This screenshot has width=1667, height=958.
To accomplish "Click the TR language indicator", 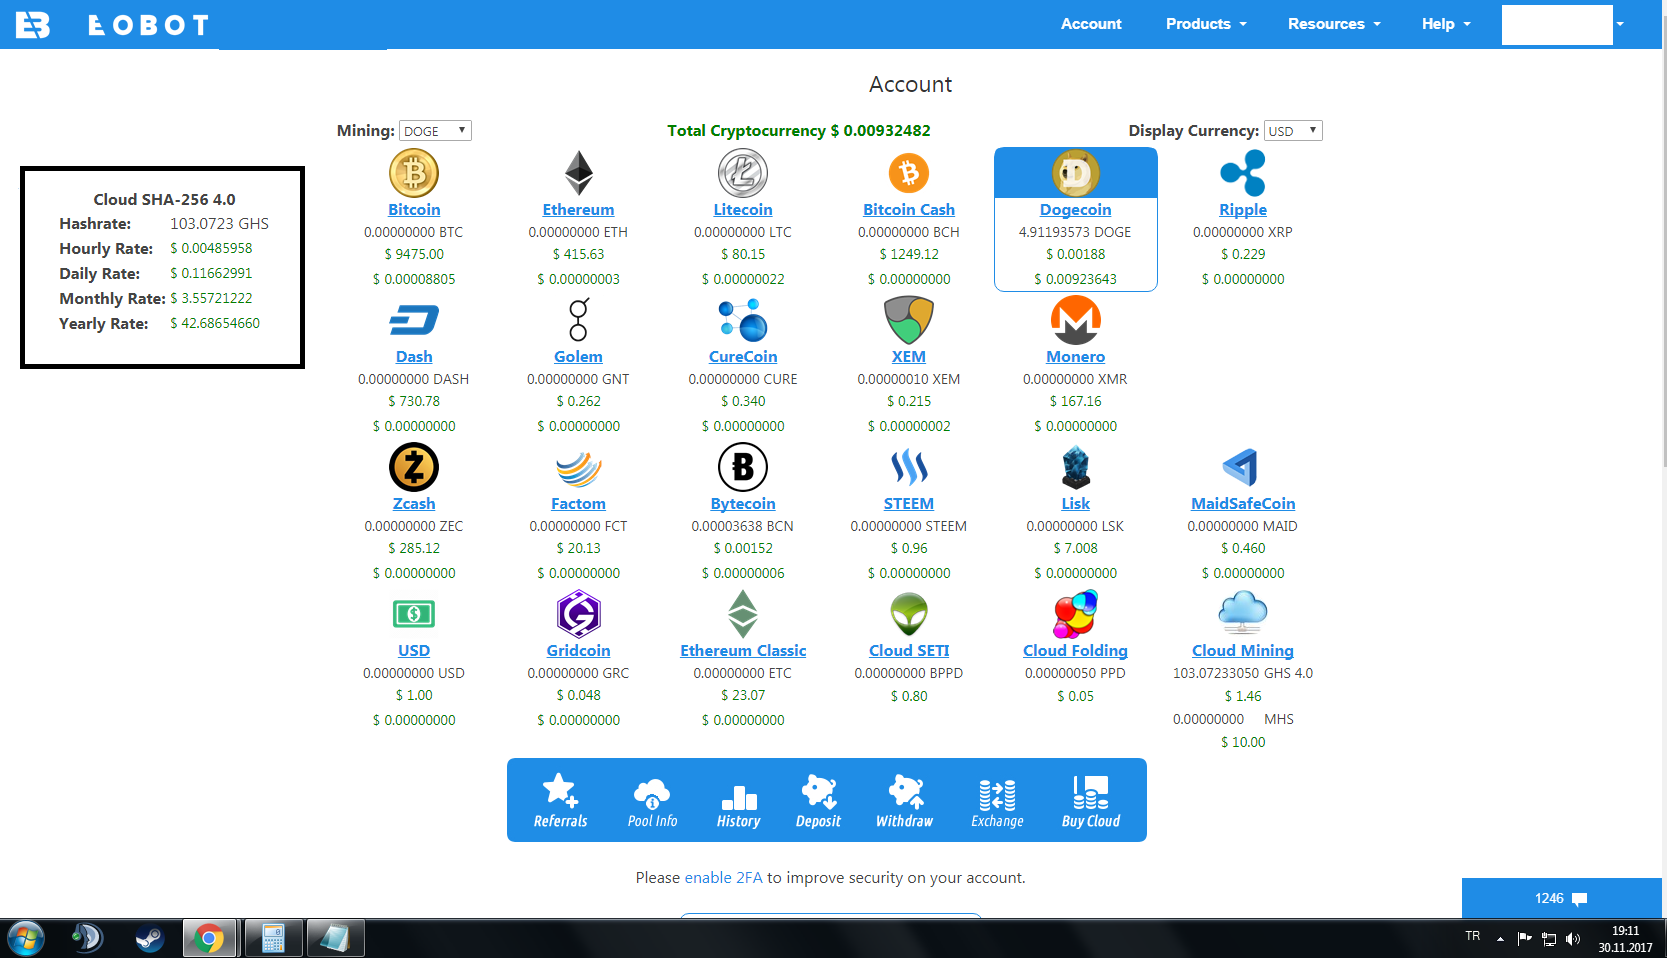I will (1473, 936).
